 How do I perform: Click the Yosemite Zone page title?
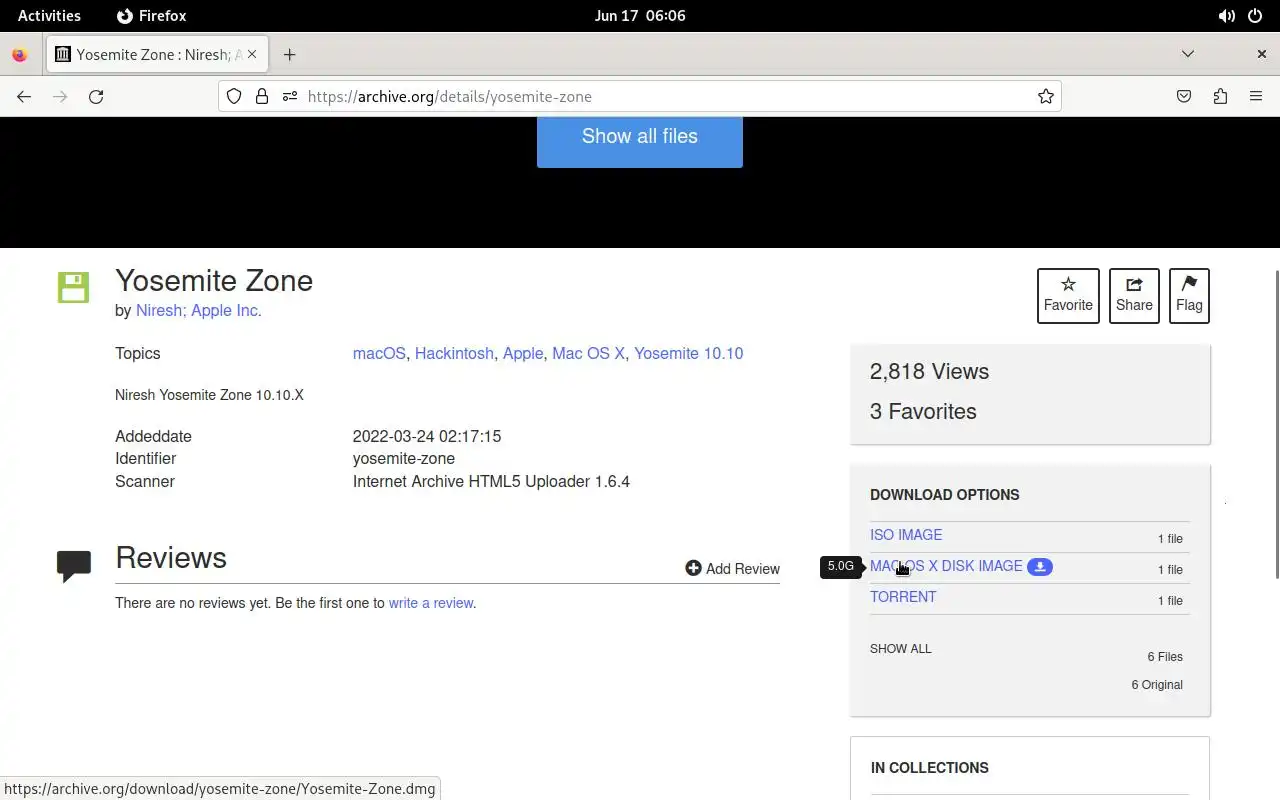[x=214, y=281]
